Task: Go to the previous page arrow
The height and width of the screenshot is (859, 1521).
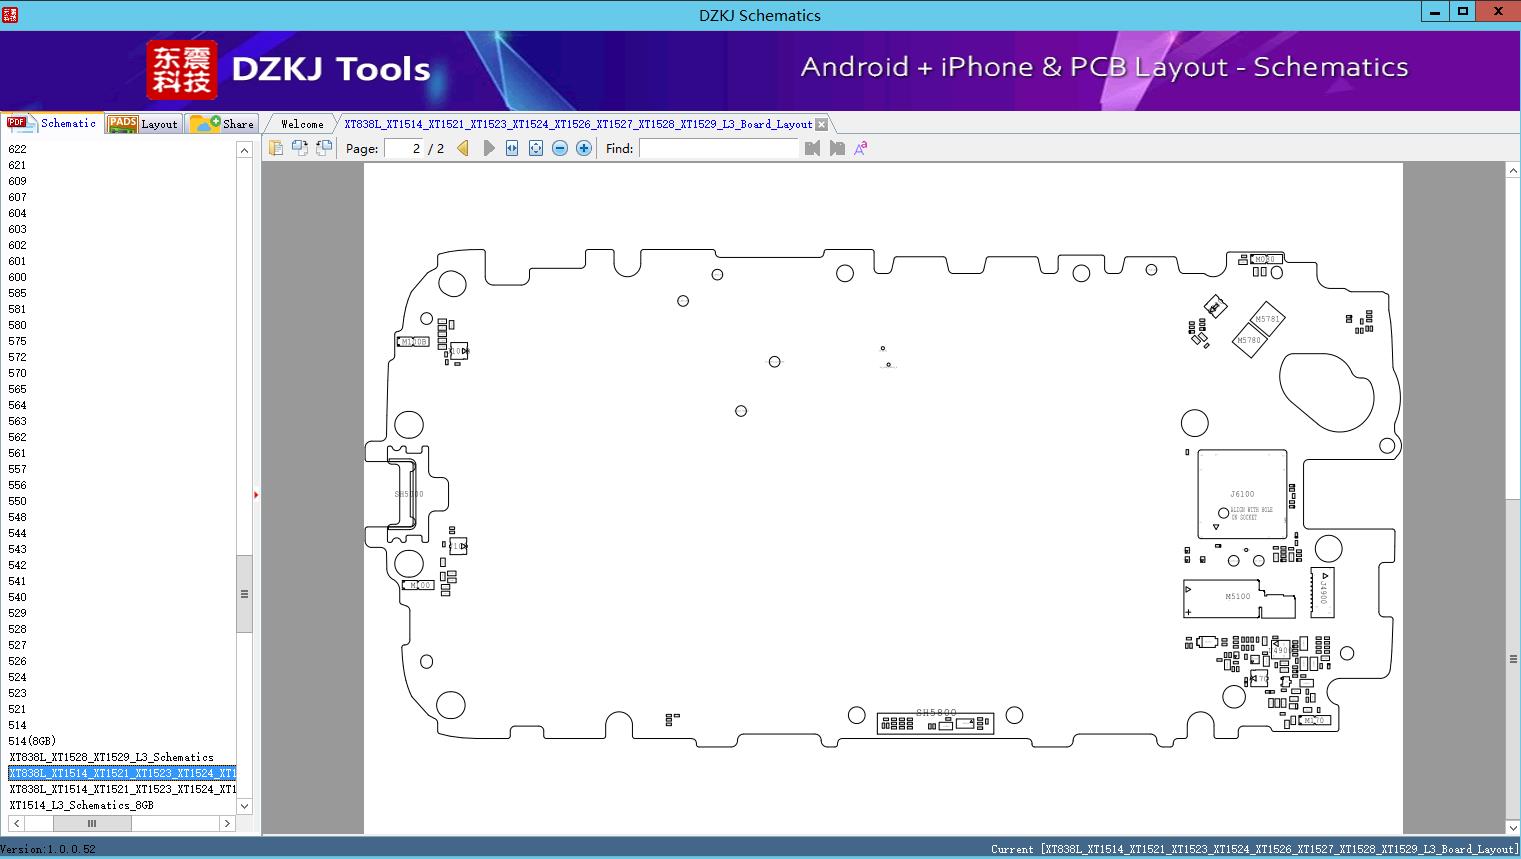Action: [x=463, y=148]
